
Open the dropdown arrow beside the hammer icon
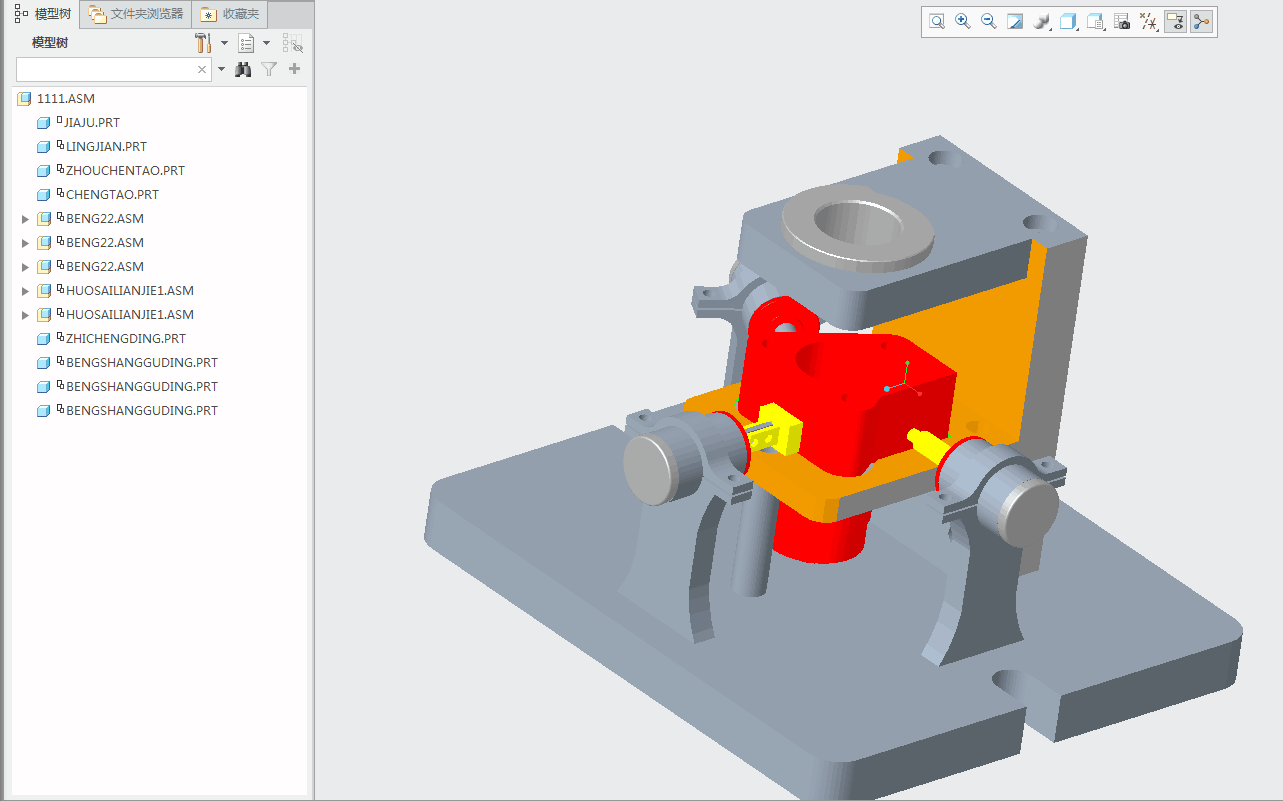[224, 43]
